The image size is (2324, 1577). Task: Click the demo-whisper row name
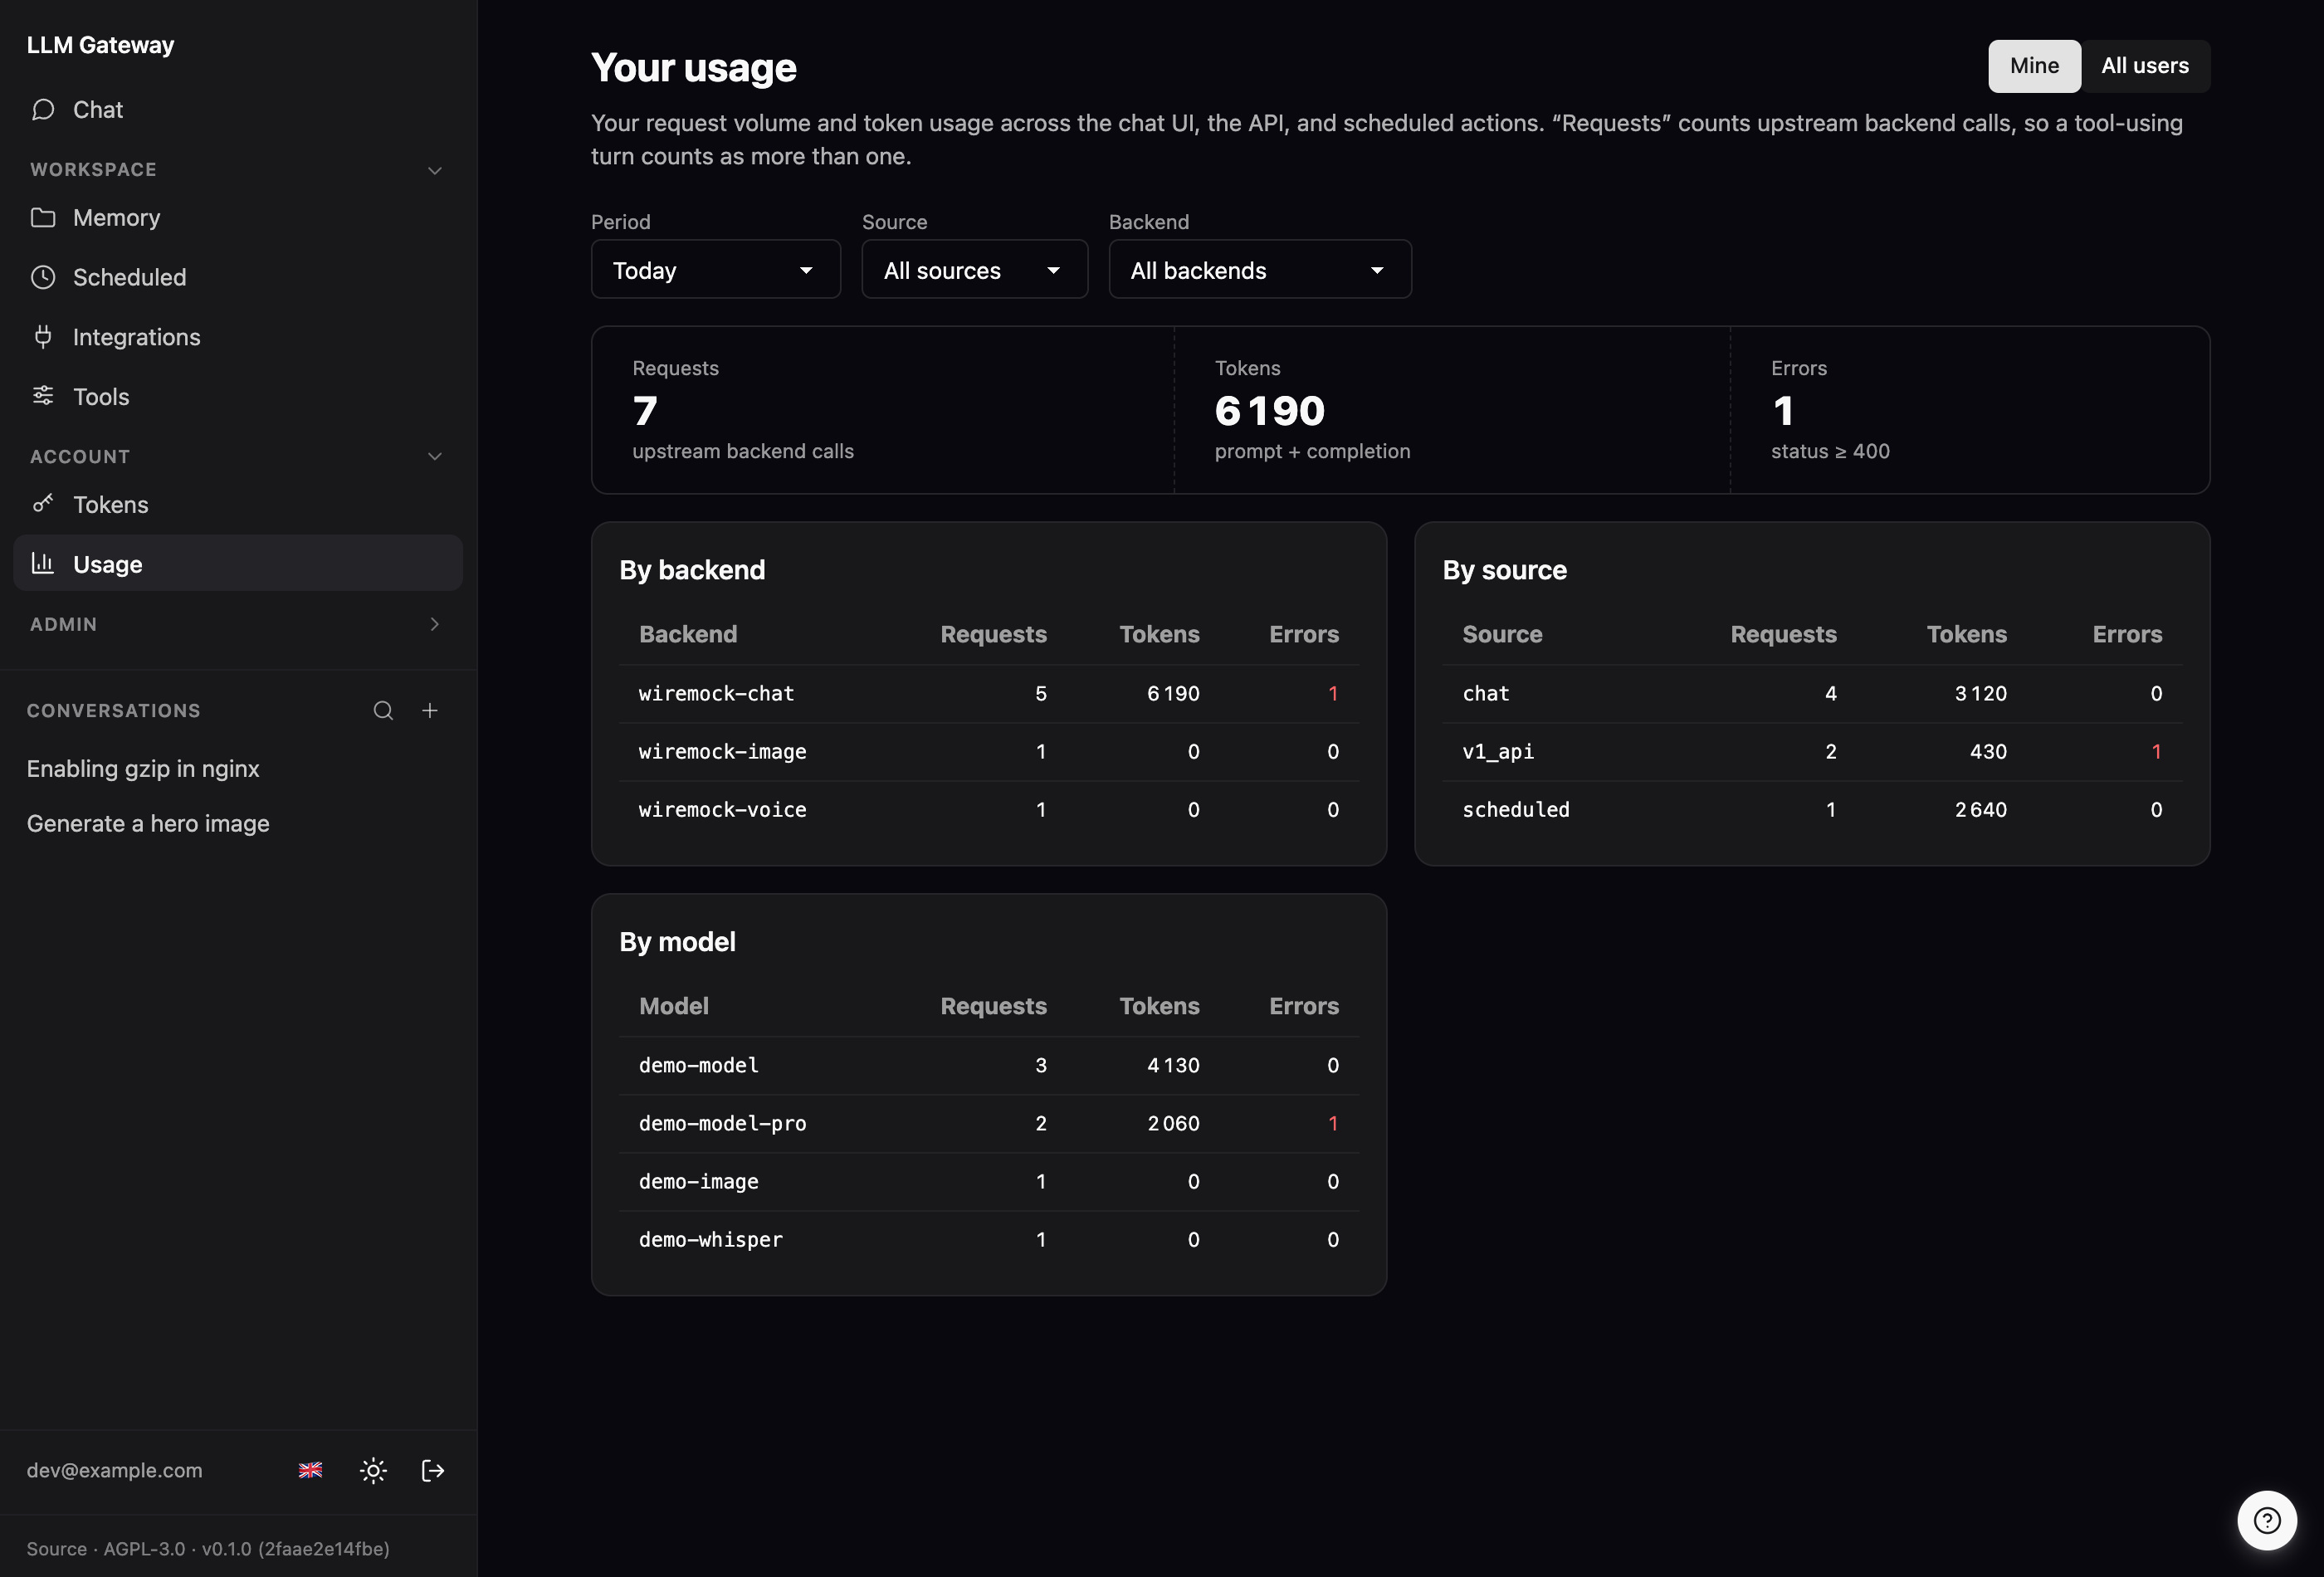click(x=710, y=1239)
